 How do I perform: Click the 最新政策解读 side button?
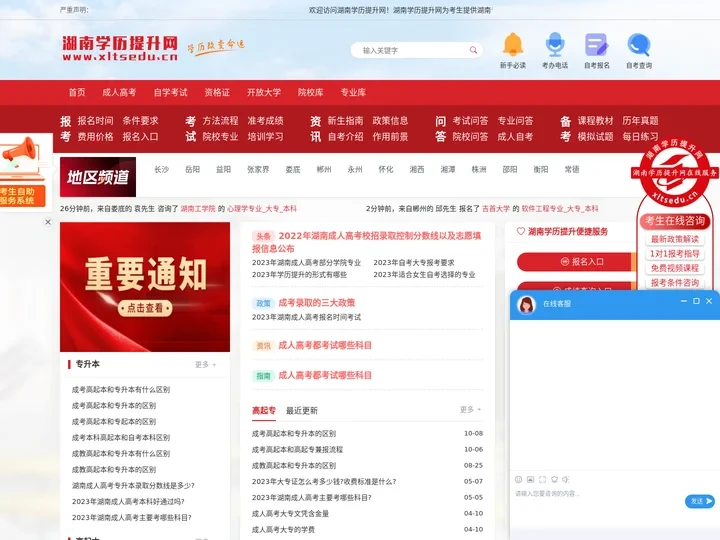[675, 239]
